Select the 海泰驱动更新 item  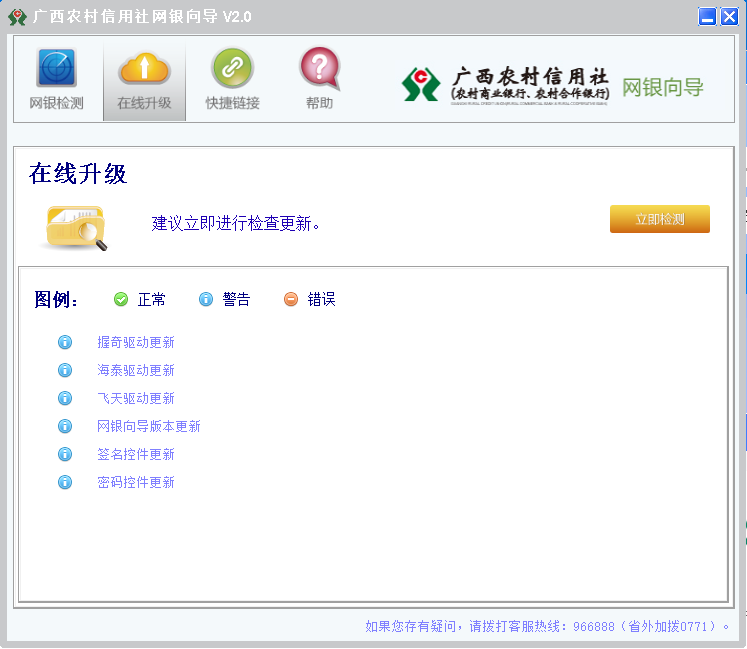pos(135,370)
